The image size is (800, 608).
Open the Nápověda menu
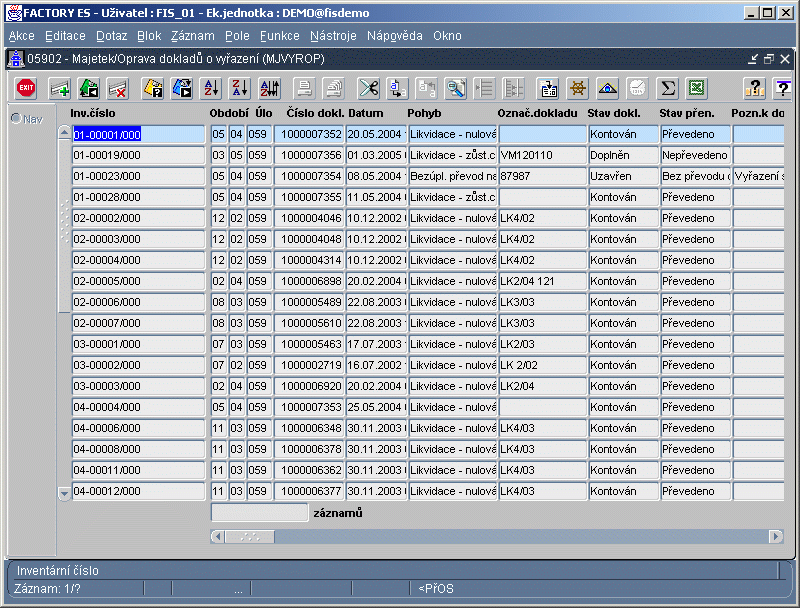click(394, 36)
